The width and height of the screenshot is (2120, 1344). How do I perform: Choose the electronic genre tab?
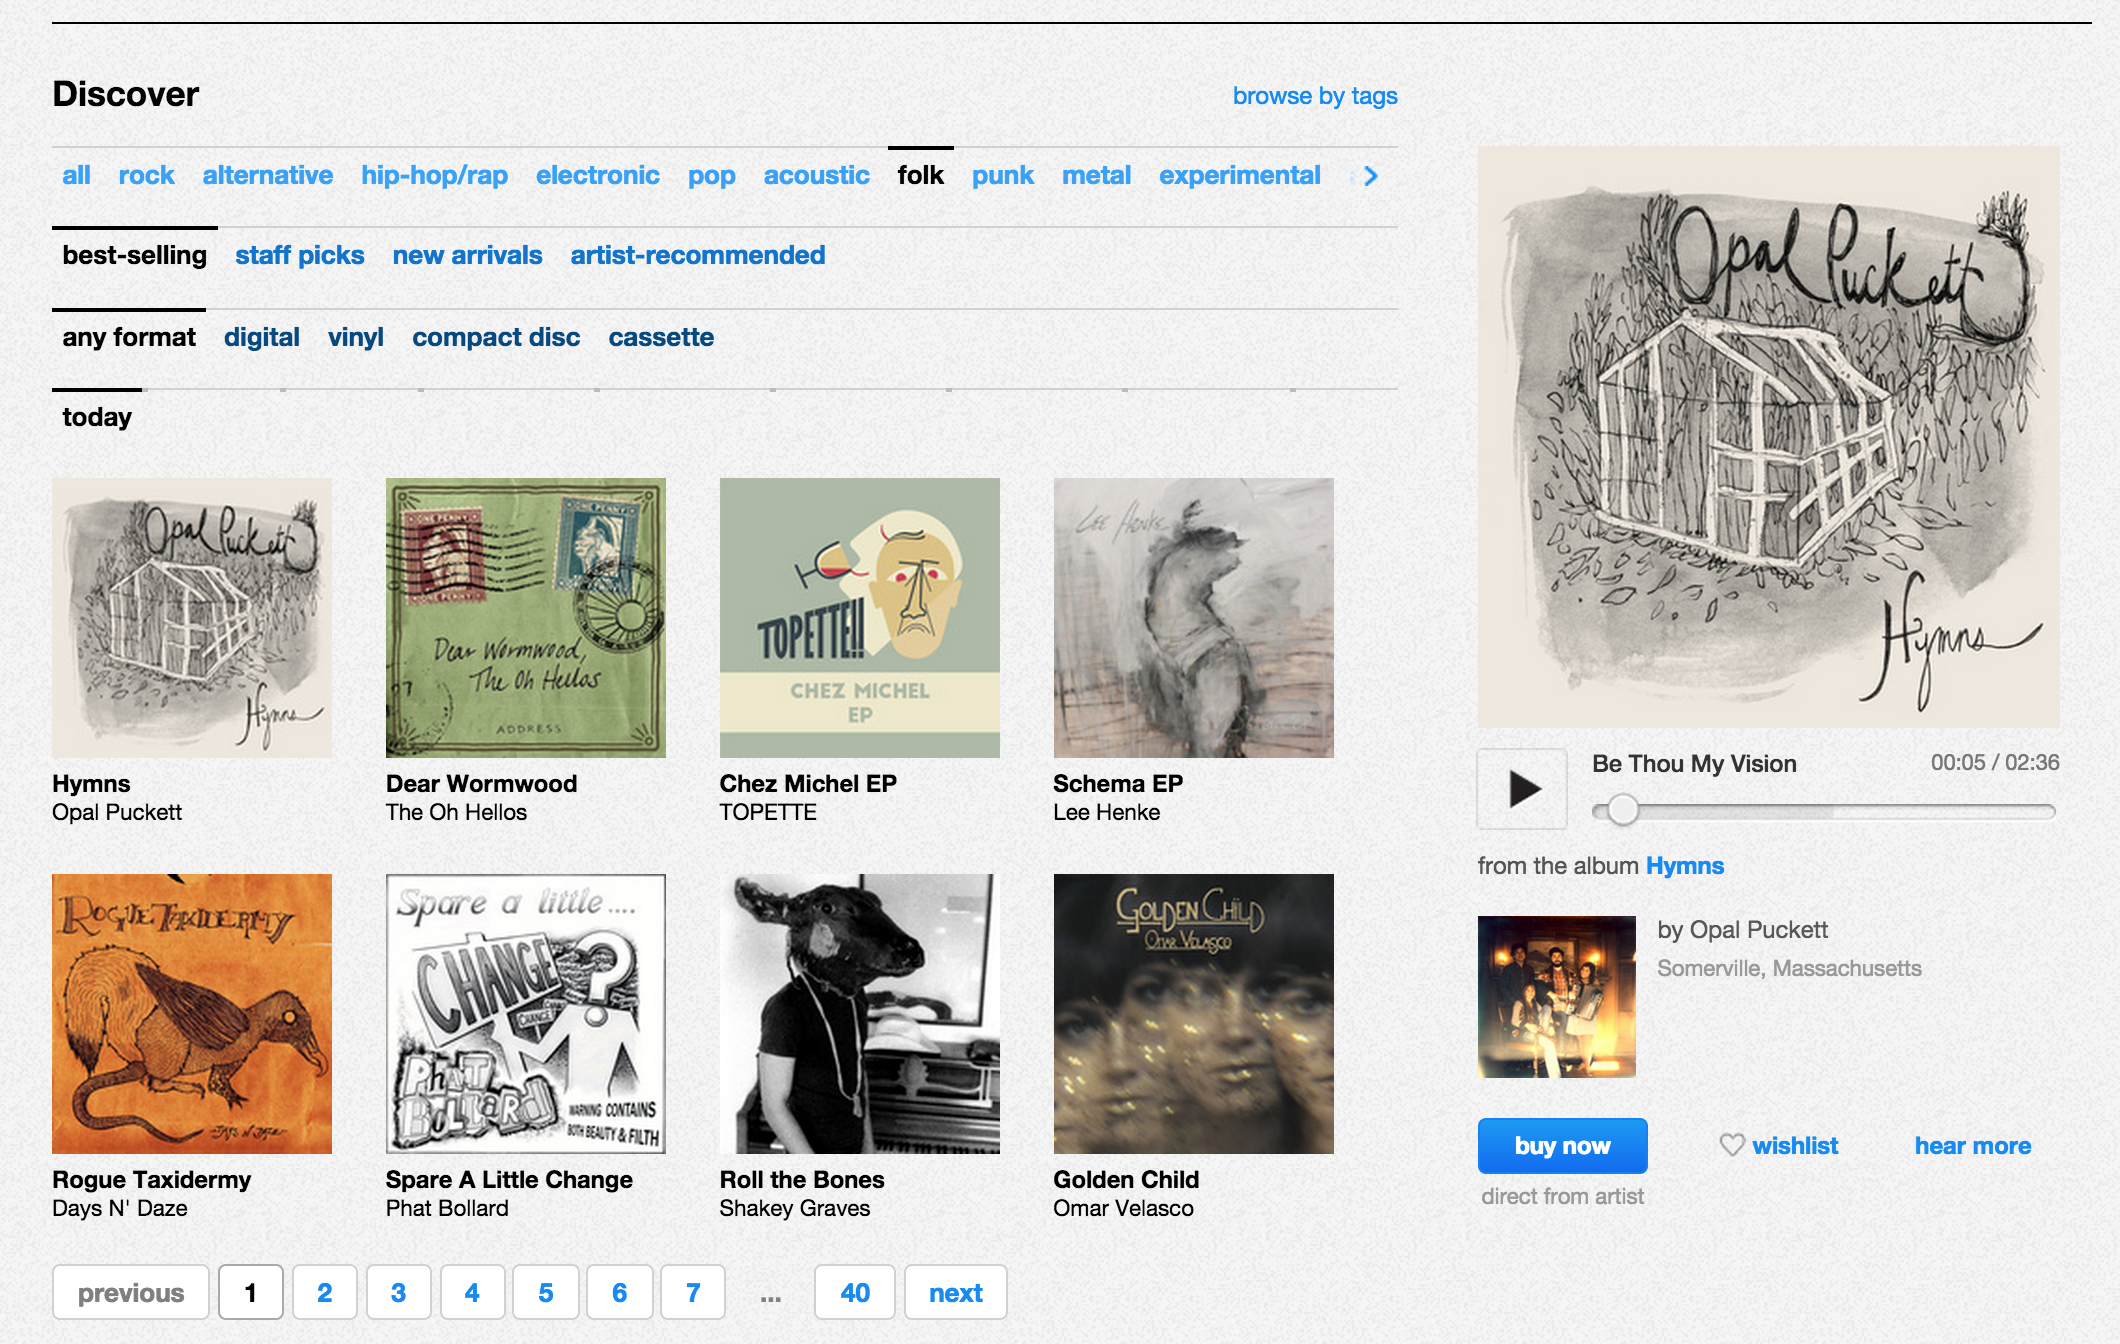(x=598, y=175)
